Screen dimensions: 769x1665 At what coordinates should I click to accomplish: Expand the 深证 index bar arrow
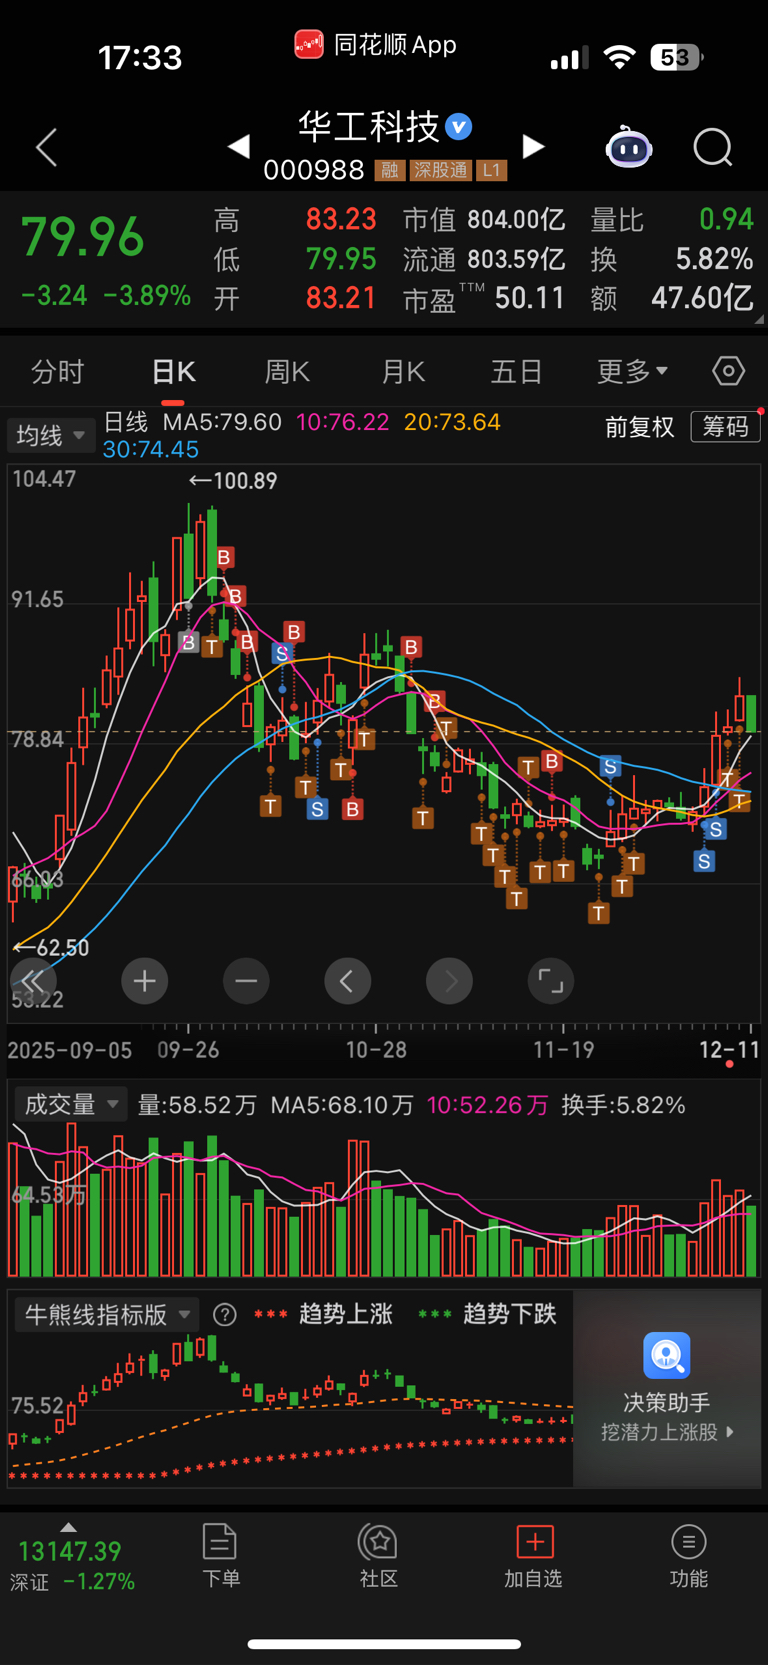point(68,1527)
